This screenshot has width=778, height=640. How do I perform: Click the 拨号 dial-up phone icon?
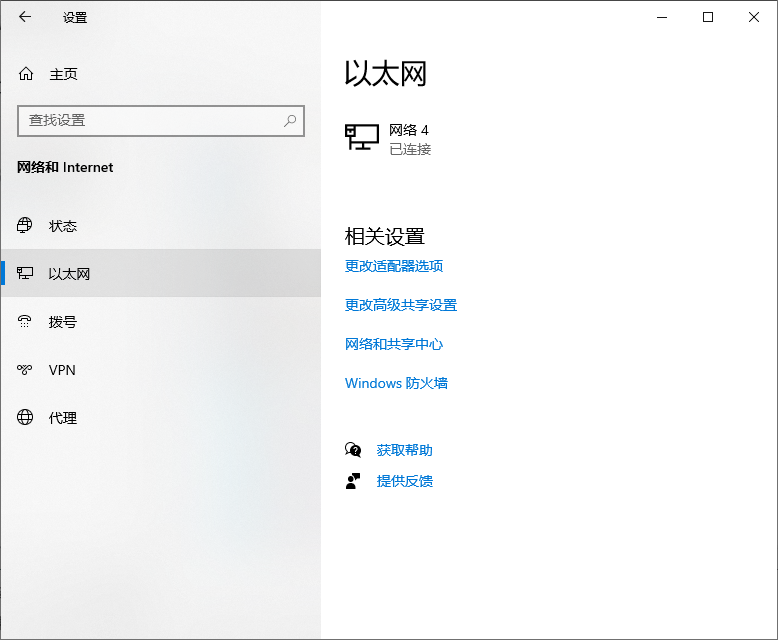pyautogui.click(x=25, y=321)
